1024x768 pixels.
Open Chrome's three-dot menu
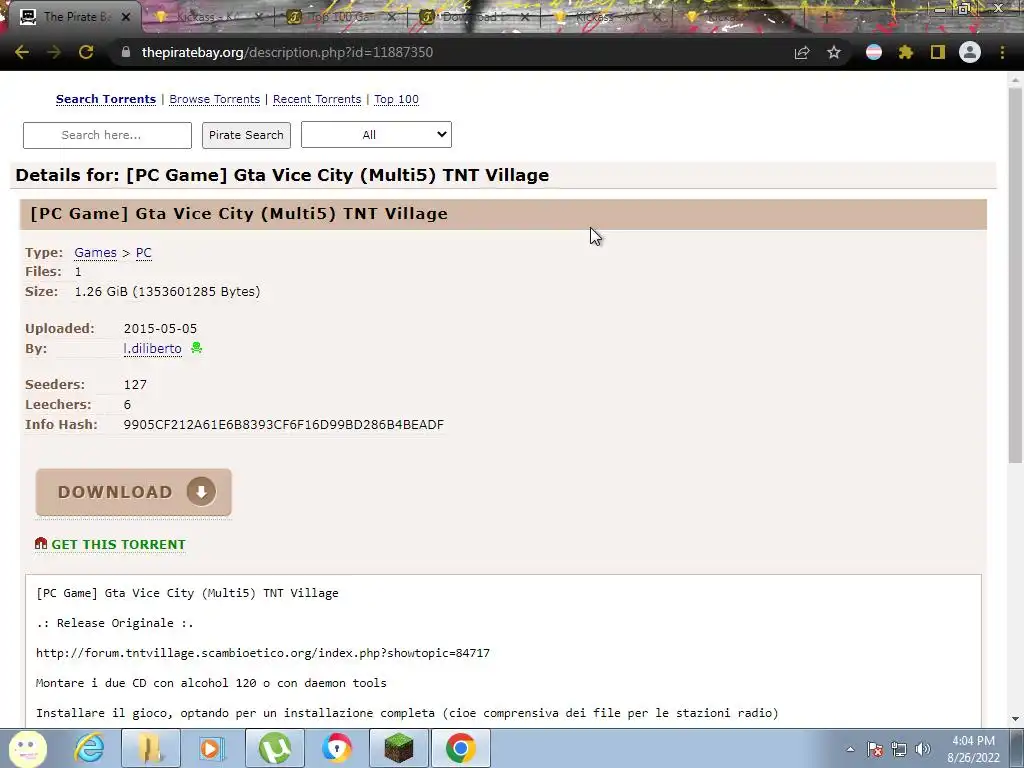pyautogui.click(x=1002, y=52)
